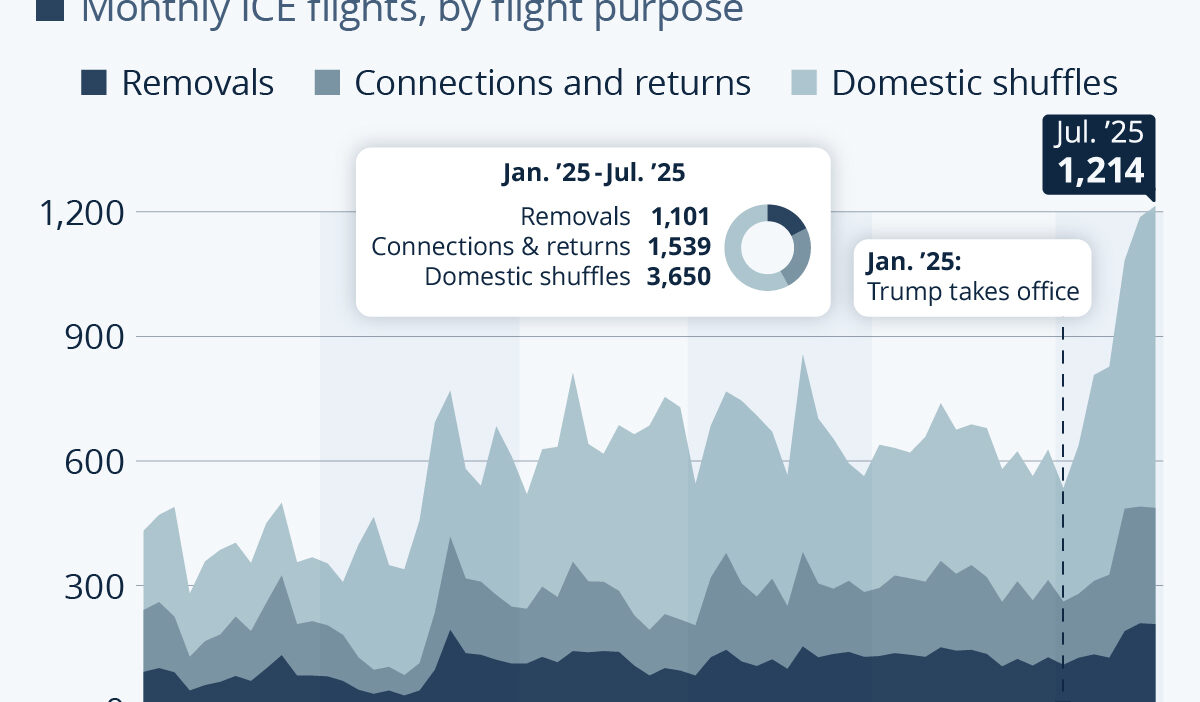Click the Monthly ICE flights chart title

pyautogui.click(x=411, y=11)
